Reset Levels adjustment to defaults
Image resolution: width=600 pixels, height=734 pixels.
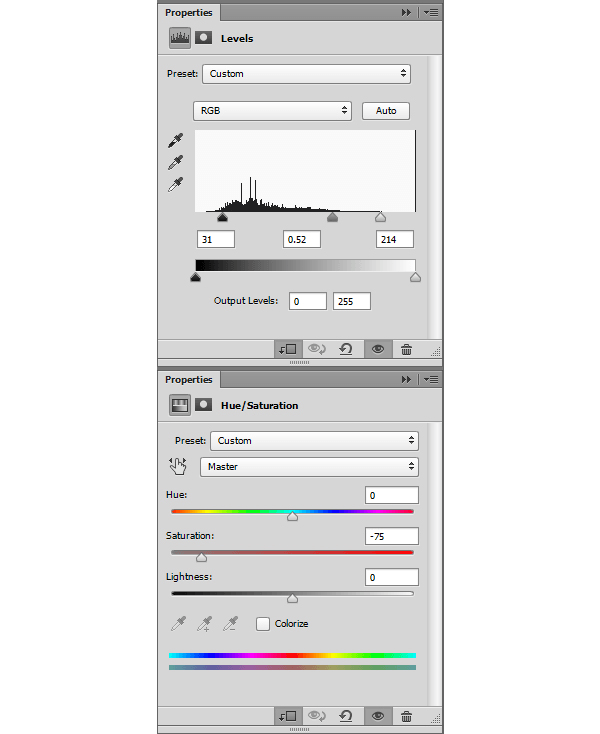coord(346,349)
